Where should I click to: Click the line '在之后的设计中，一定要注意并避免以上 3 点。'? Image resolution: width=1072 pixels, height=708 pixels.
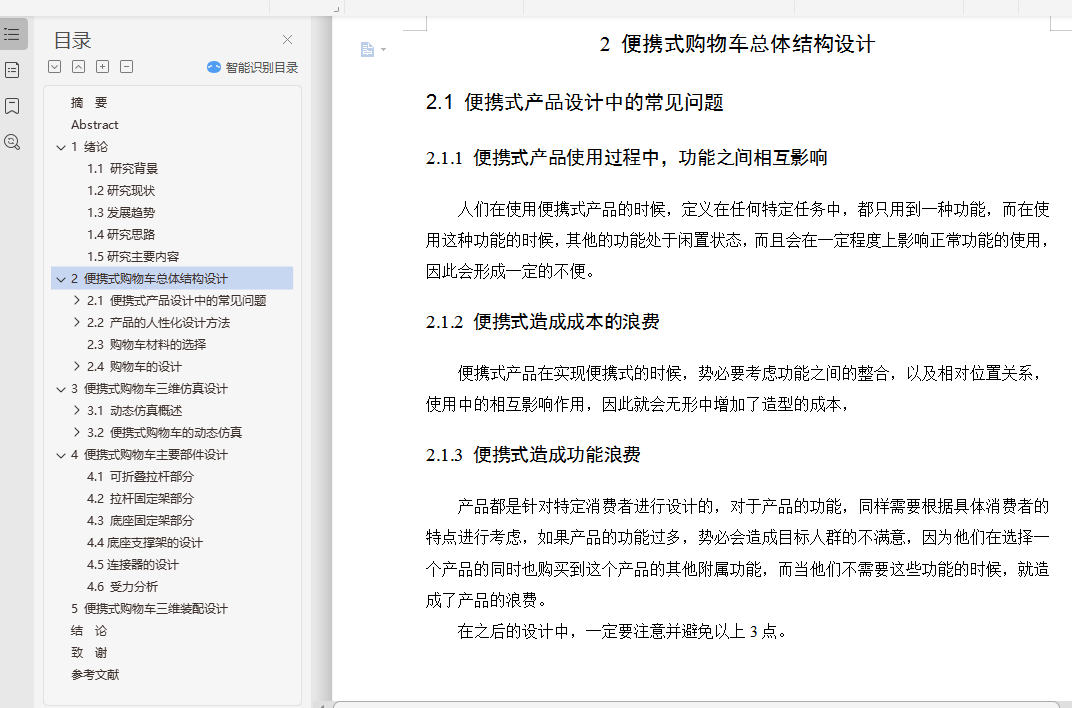point(622,631)
